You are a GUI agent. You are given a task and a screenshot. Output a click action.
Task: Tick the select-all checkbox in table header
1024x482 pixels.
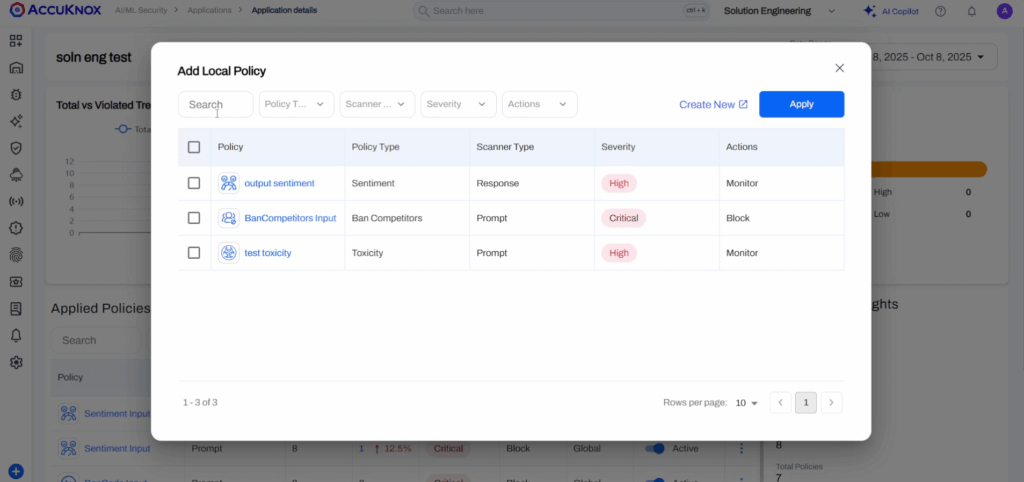click(x=194, y=147)
